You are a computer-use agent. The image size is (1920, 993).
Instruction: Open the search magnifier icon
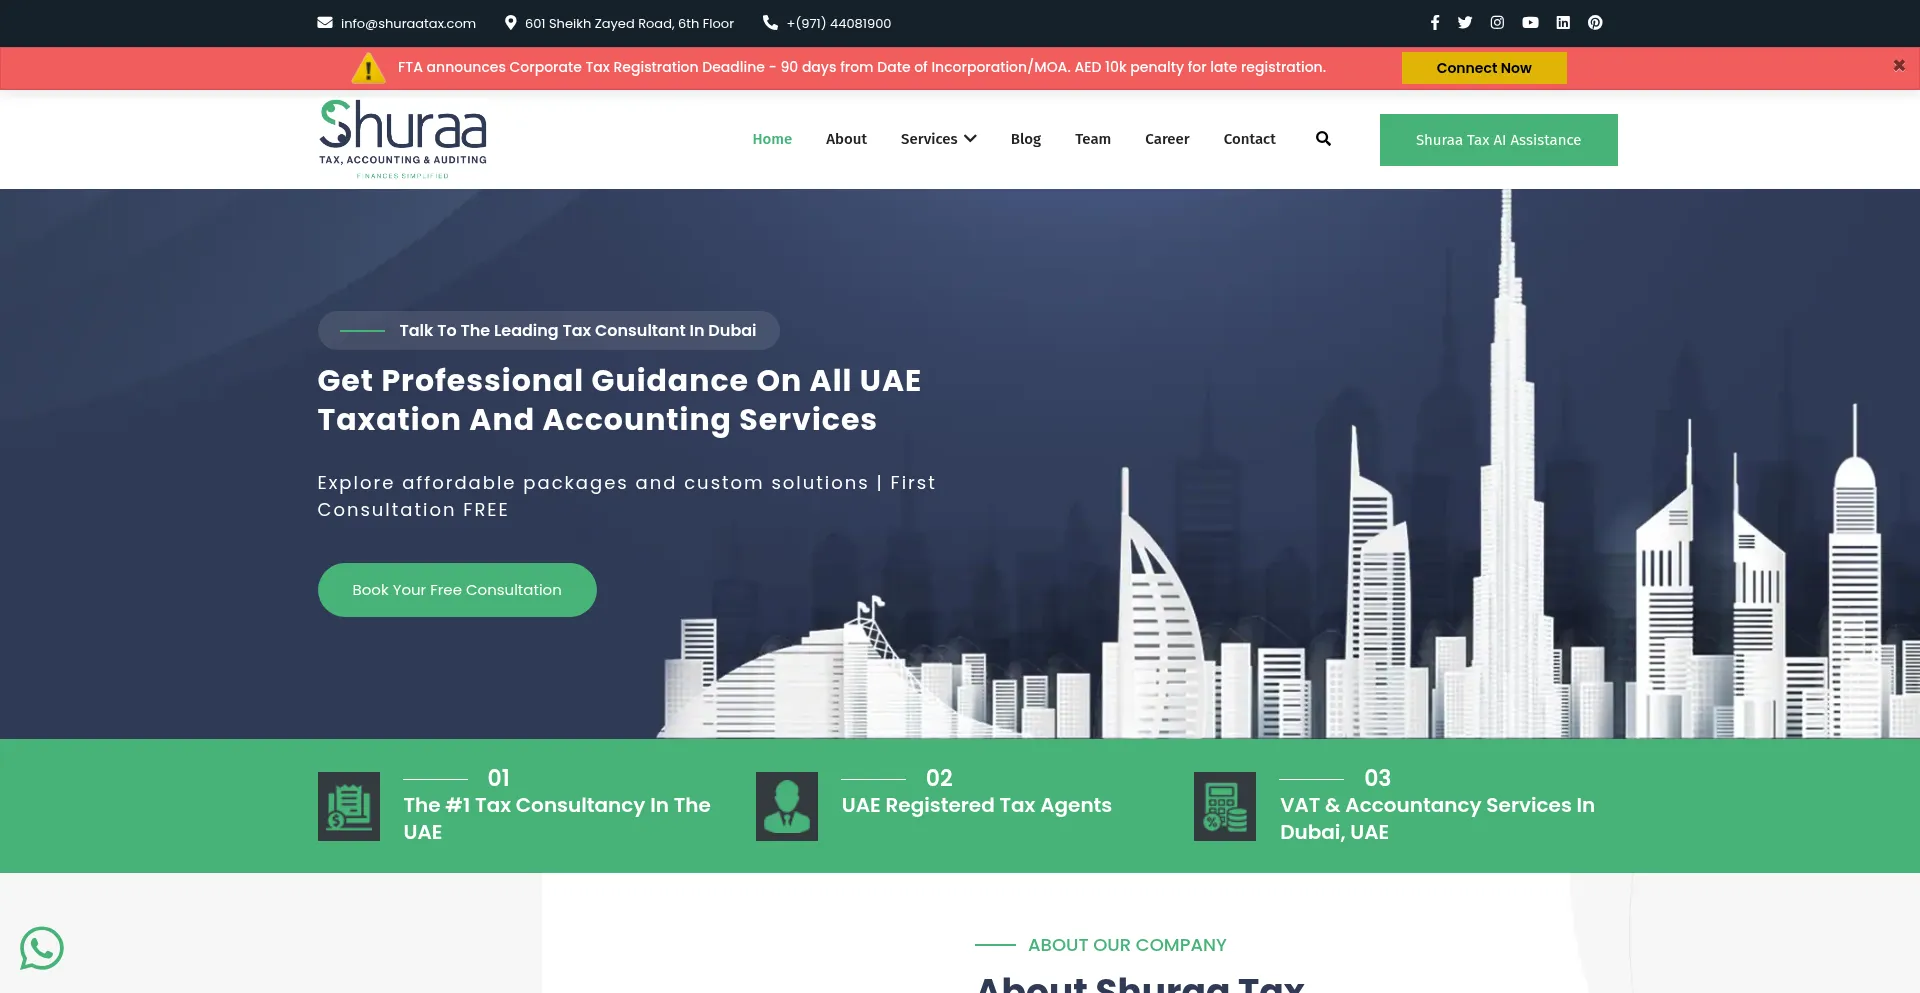click(1323, 139)
